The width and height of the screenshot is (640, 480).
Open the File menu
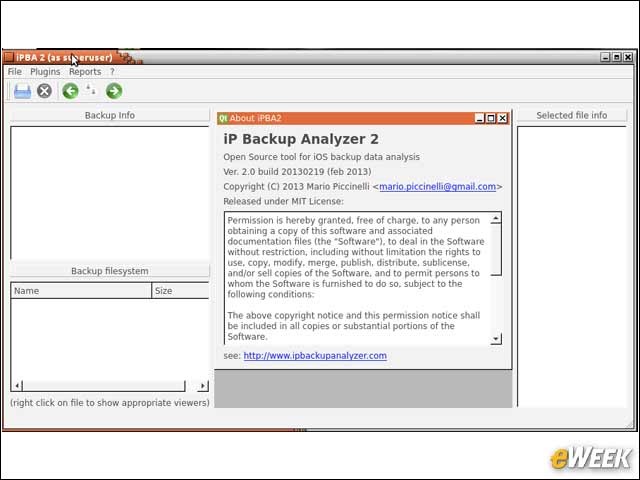[15, 72]
